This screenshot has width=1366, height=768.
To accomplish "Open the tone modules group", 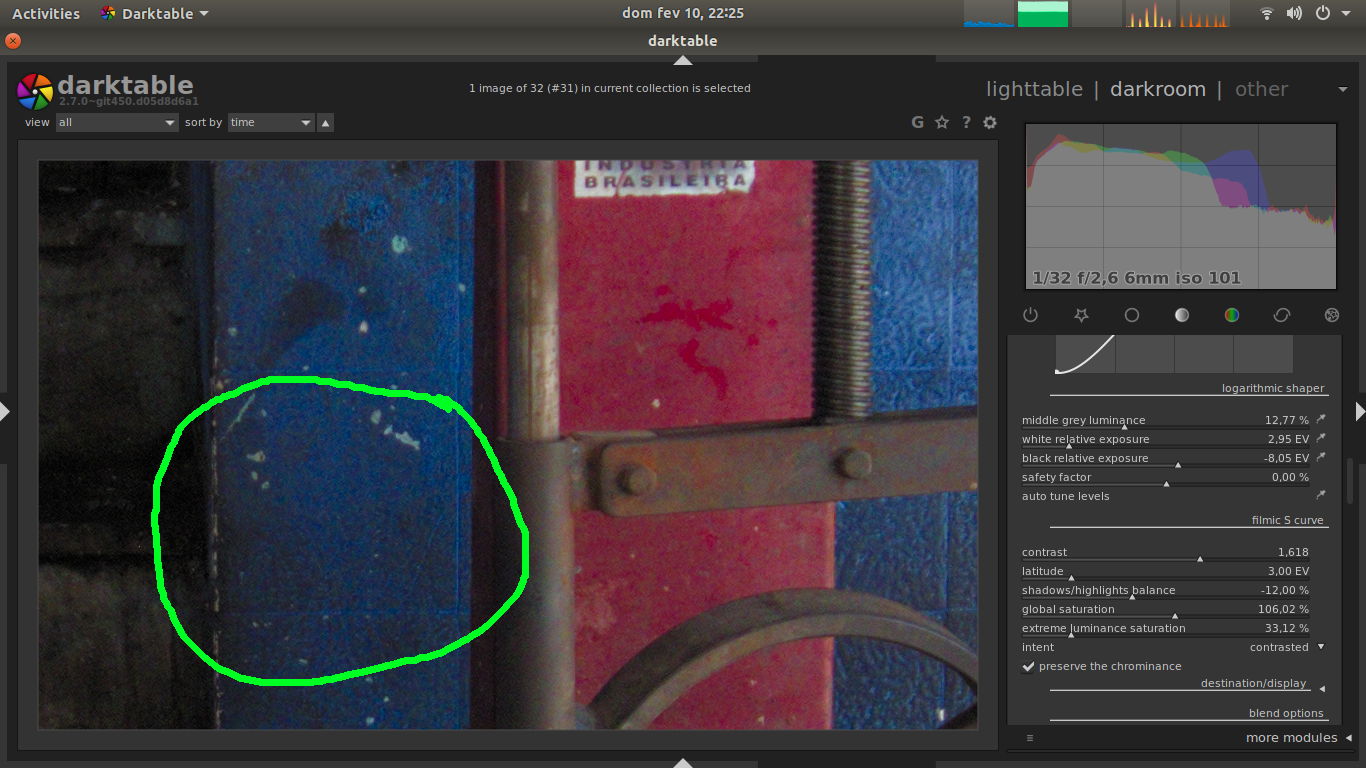I will (1182, 315).
